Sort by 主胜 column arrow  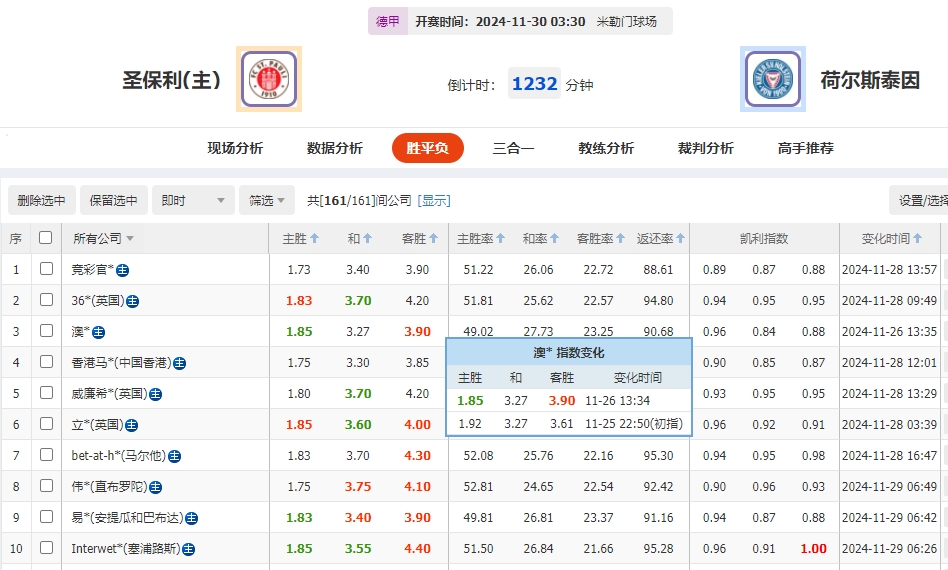(314, 239)
